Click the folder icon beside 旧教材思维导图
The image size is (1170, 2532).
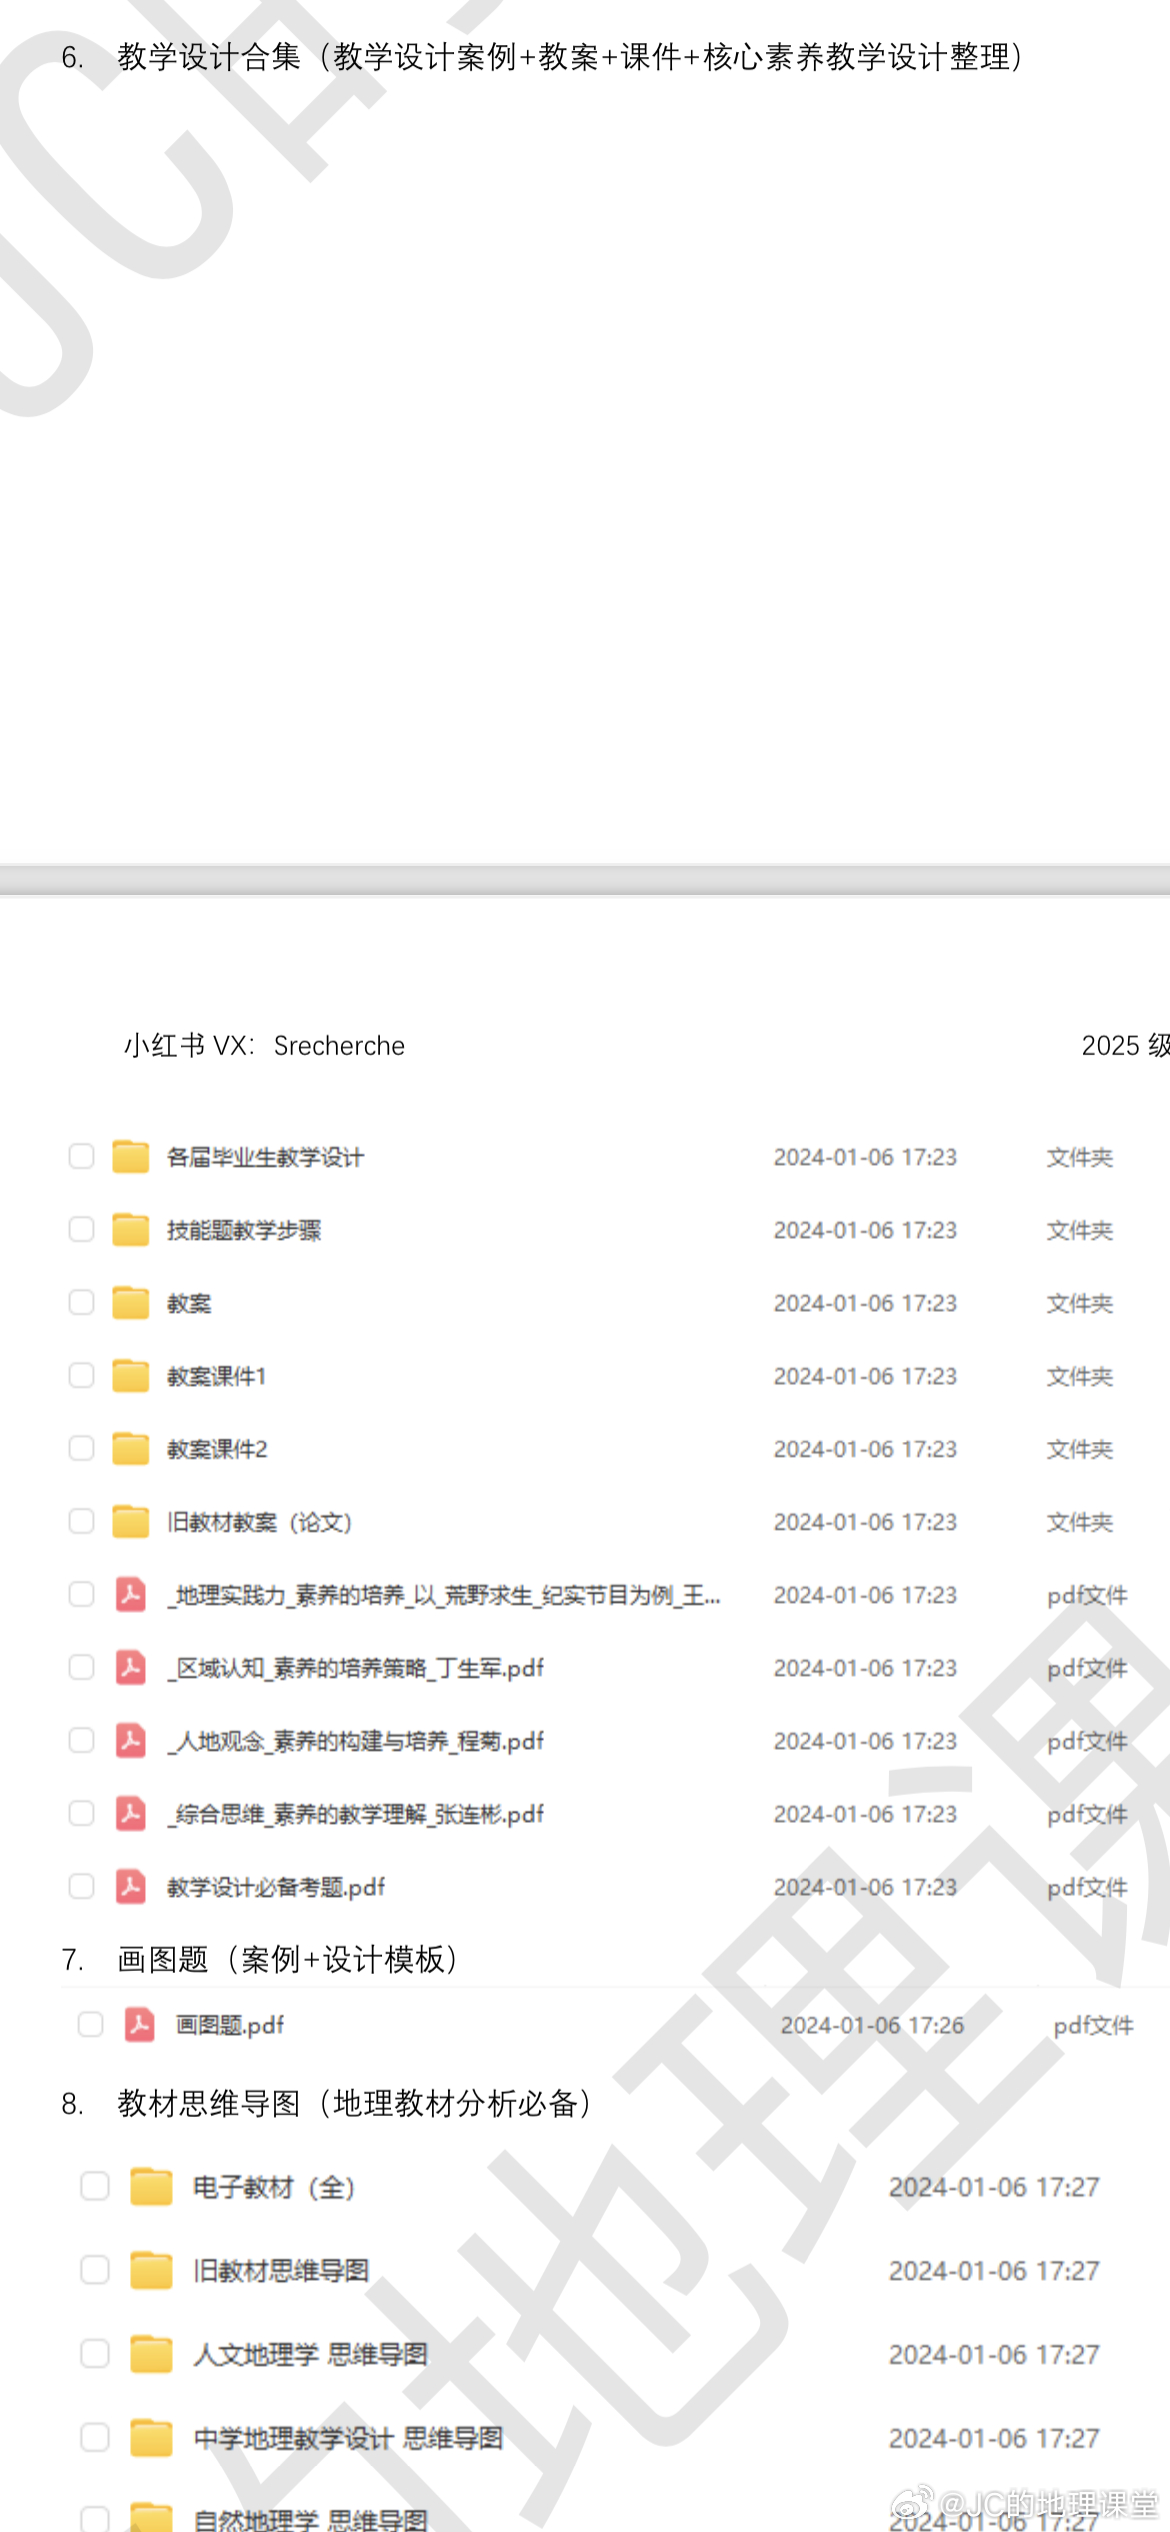tap(152, 2271)
